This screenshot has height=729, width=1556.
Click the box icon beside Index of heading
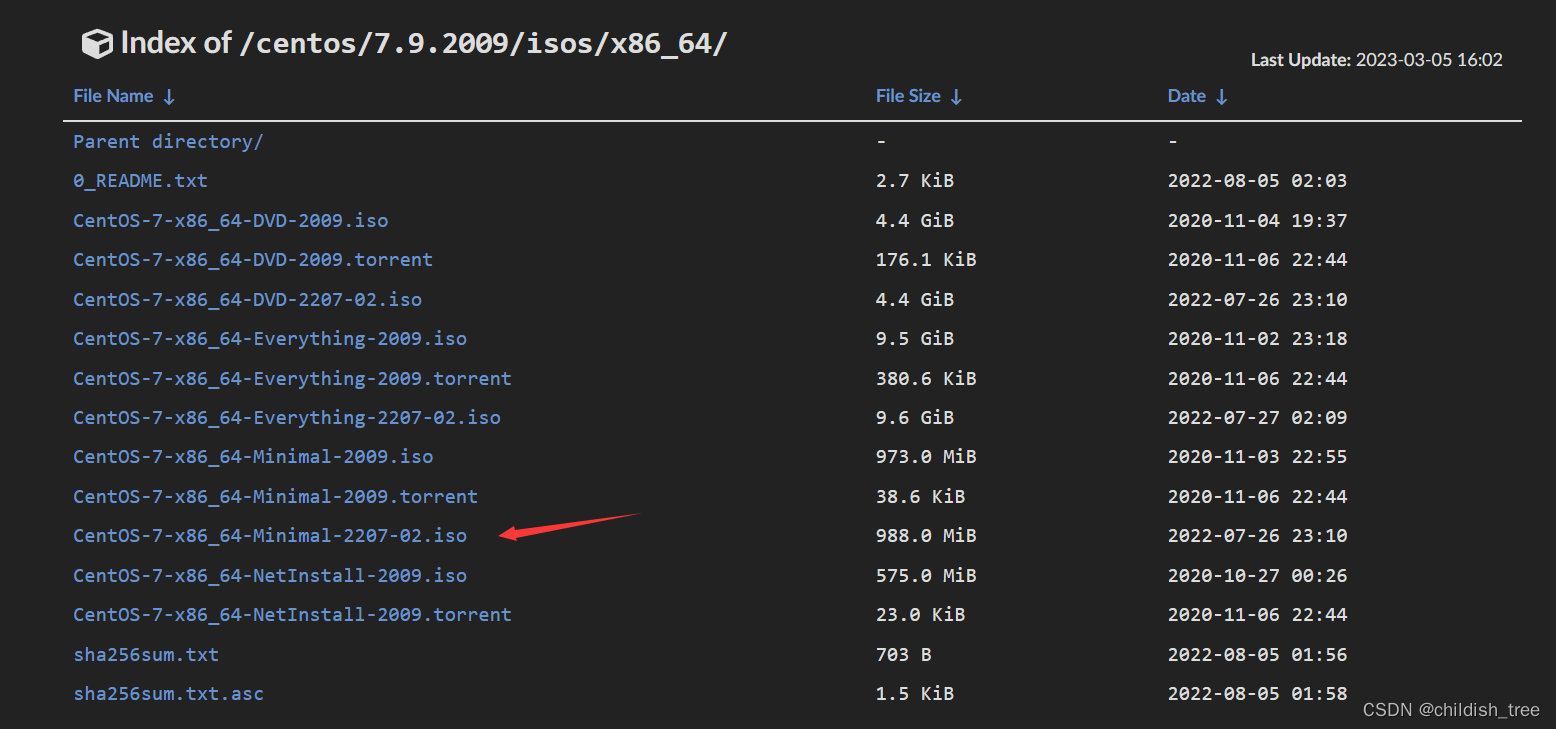pyautogui.click(x=97, y=44)
